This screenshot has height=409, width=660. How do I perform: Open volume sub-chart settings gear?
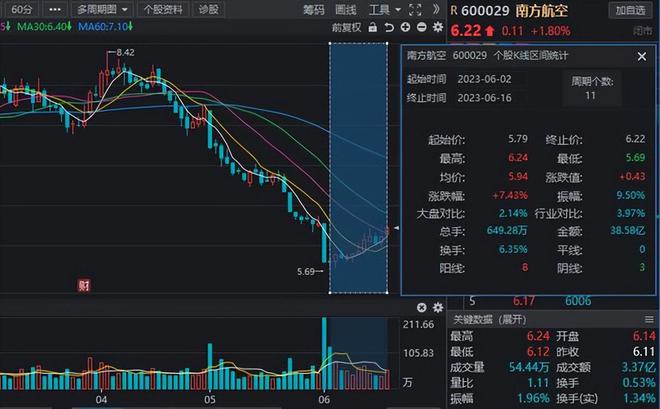tap(438, 308)
